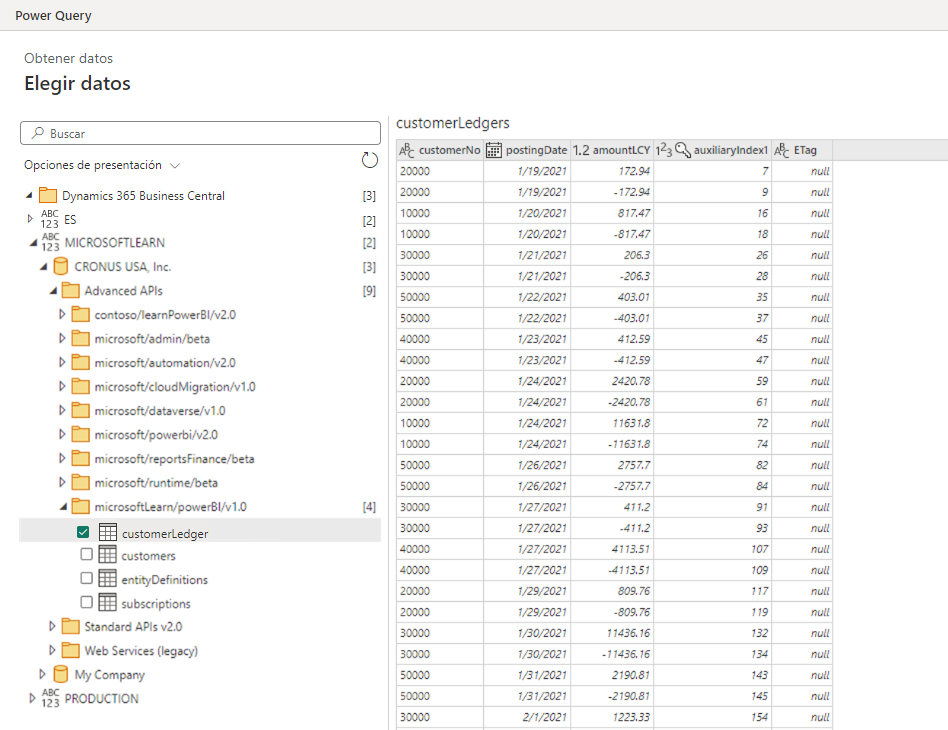Select the entityDefinitions table label

tap(164, 579)
